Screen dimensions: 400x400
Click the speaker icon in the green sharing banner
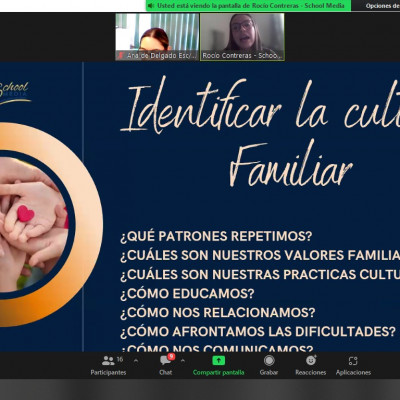[151, 6]
